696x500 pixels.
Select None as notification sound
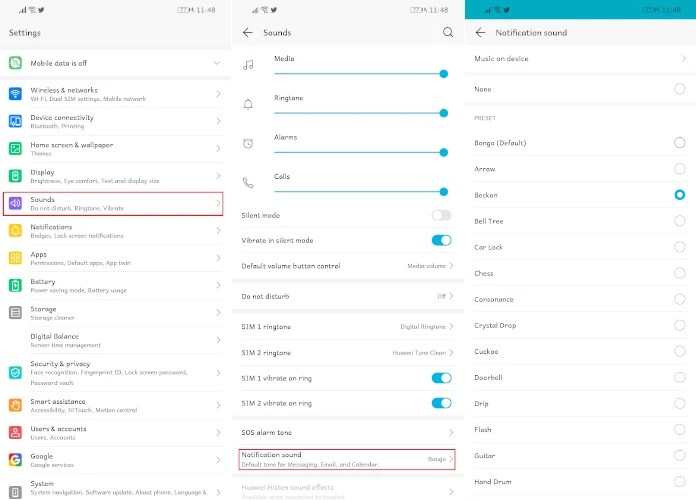coord(679,89)
